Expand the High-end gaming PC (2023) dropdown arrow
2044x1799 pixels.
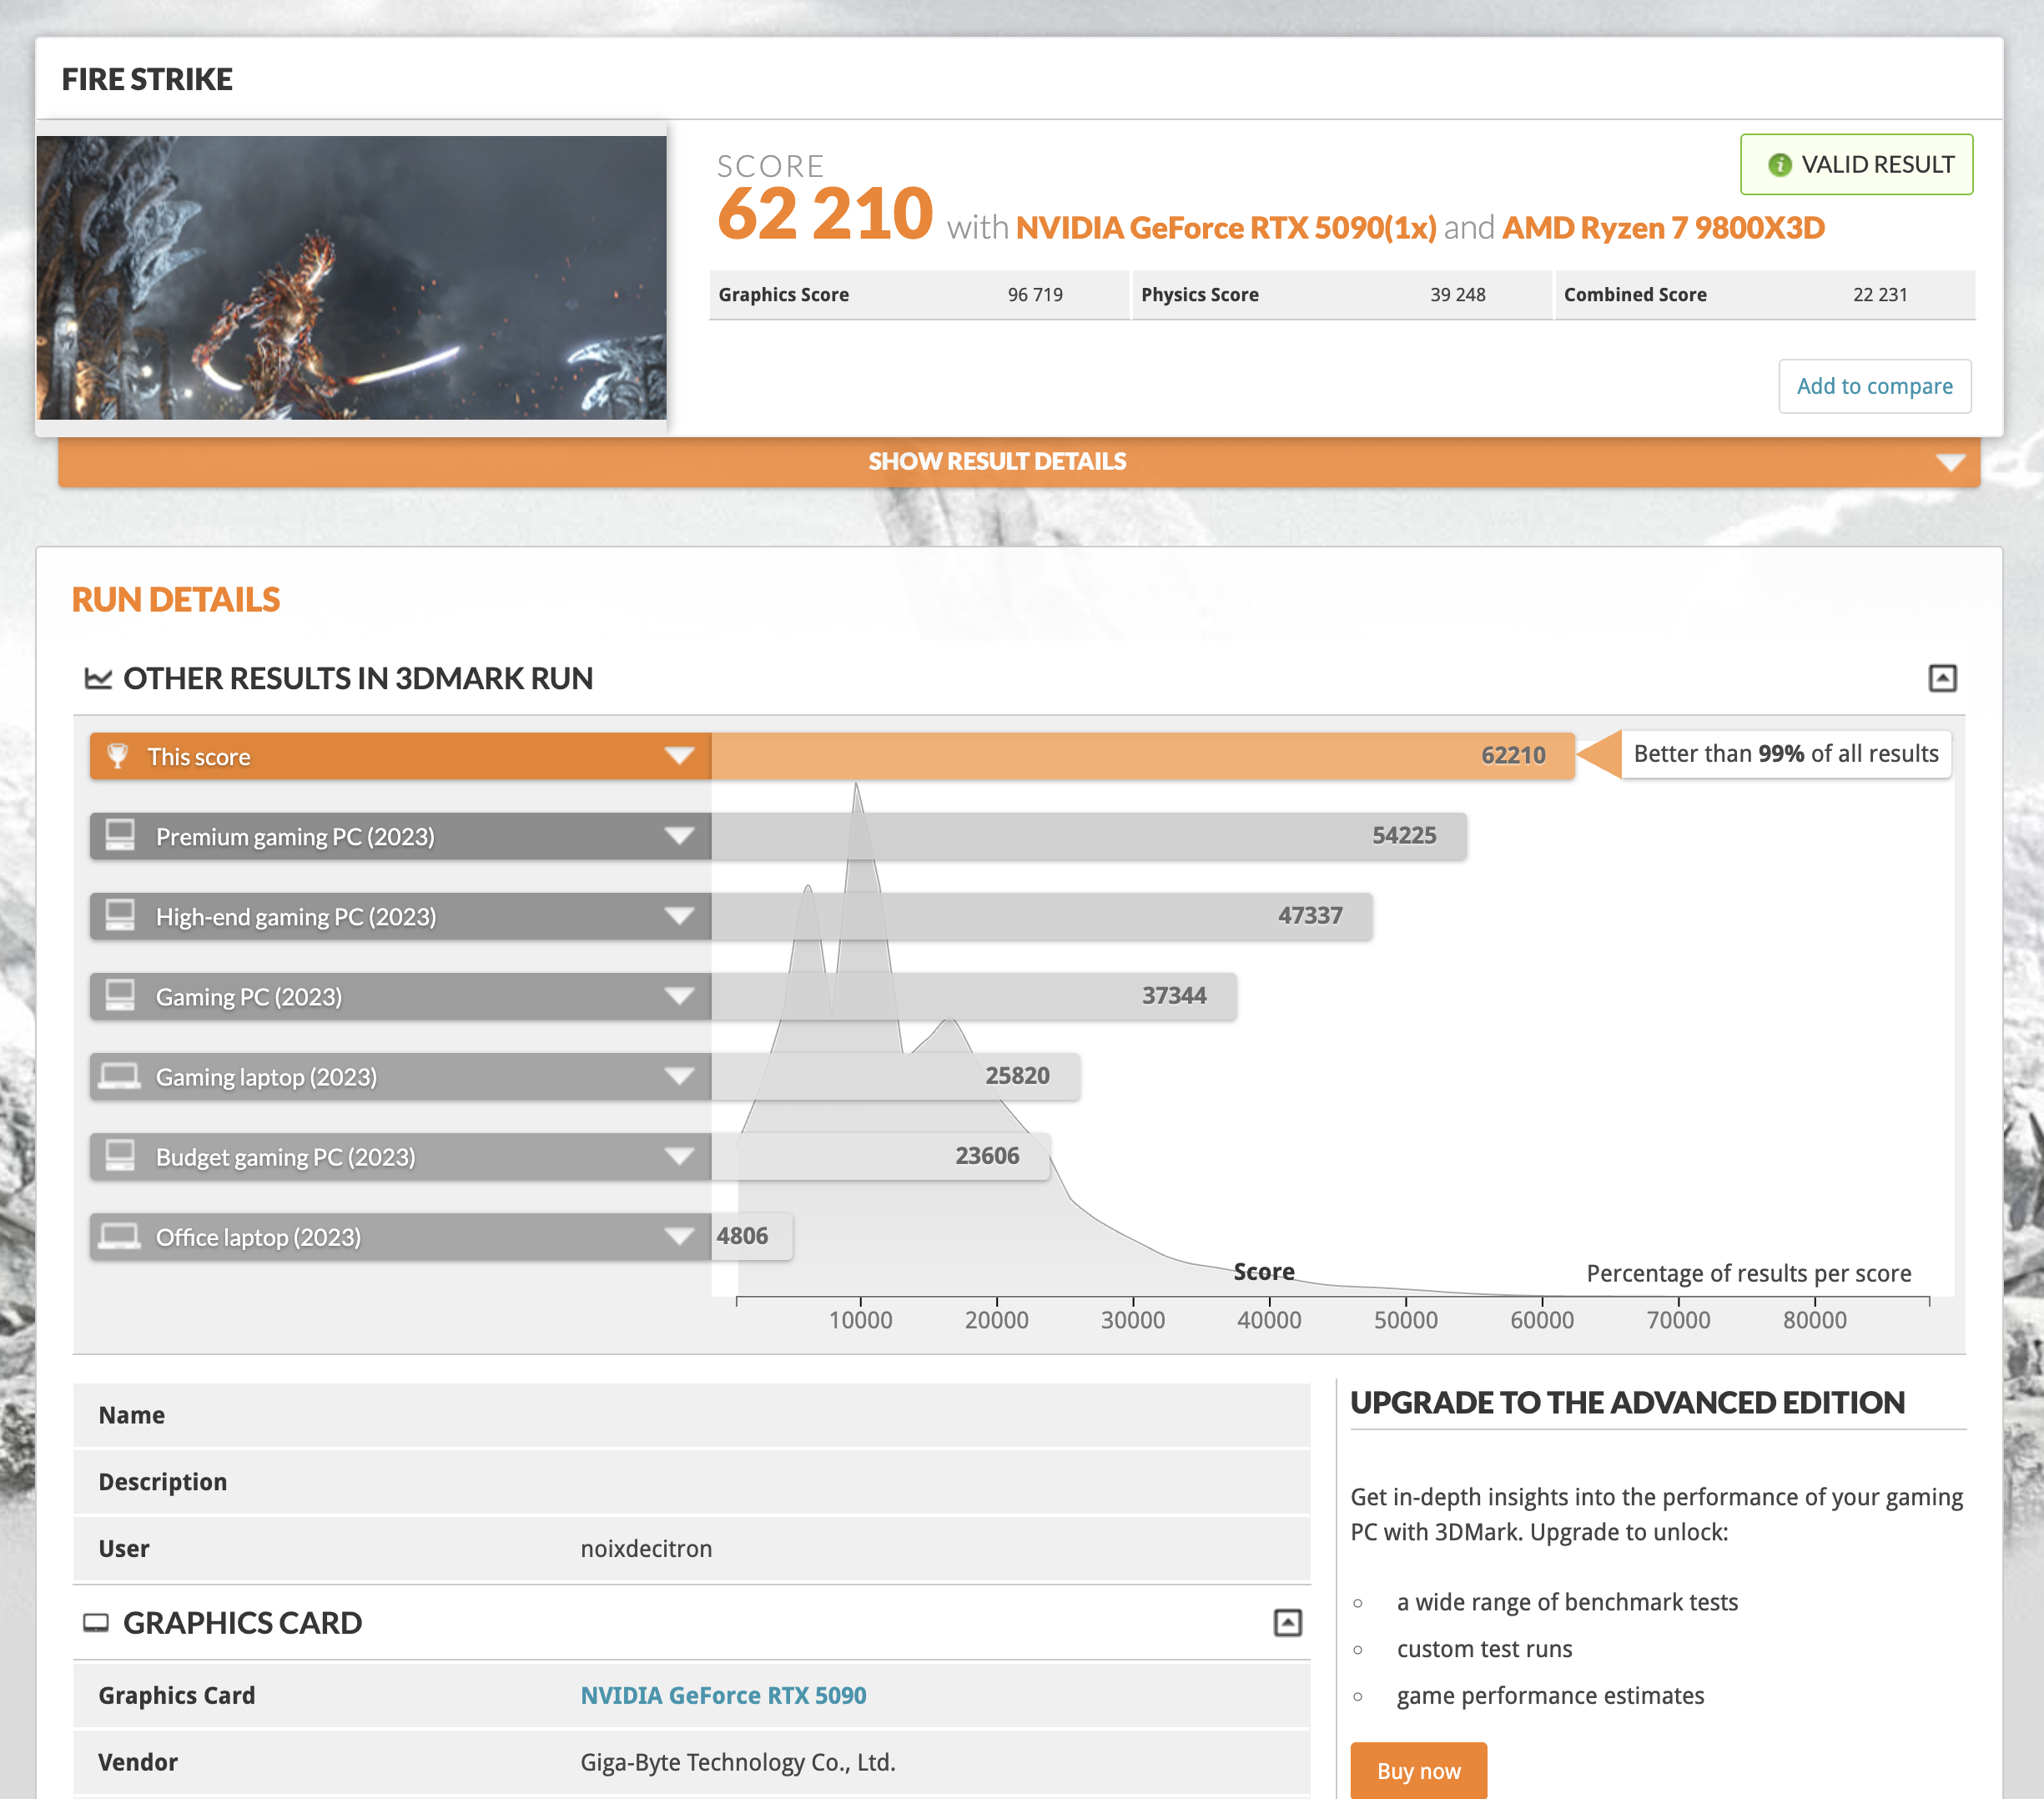[679, 916]
